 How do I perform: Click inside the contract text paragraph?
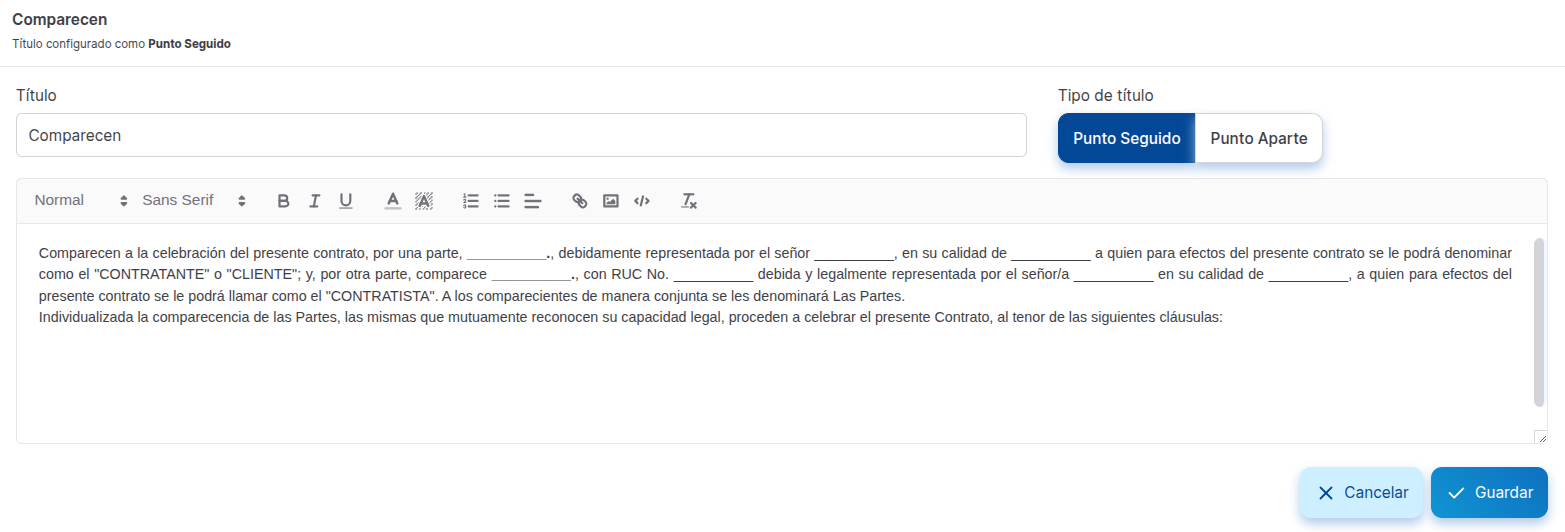coord(775,275)
